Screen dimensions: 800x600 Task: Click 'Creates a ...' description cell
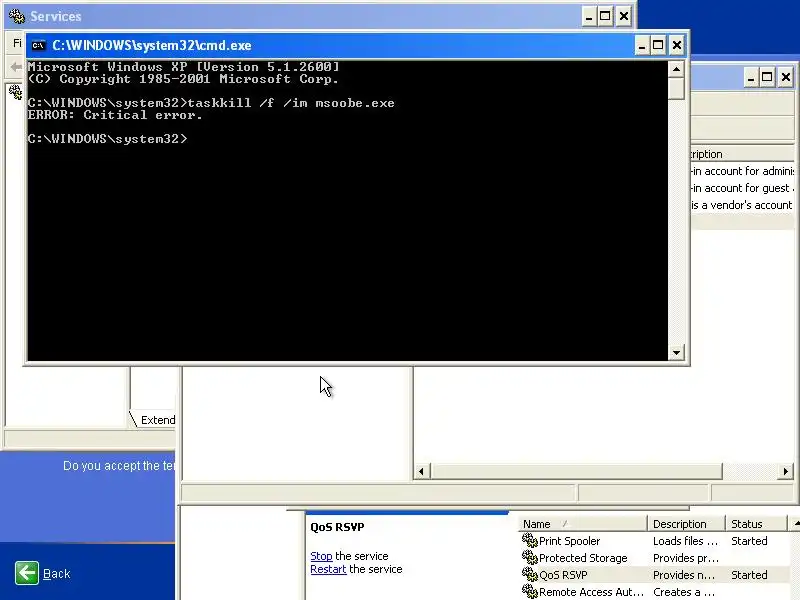tap(684, 592)
